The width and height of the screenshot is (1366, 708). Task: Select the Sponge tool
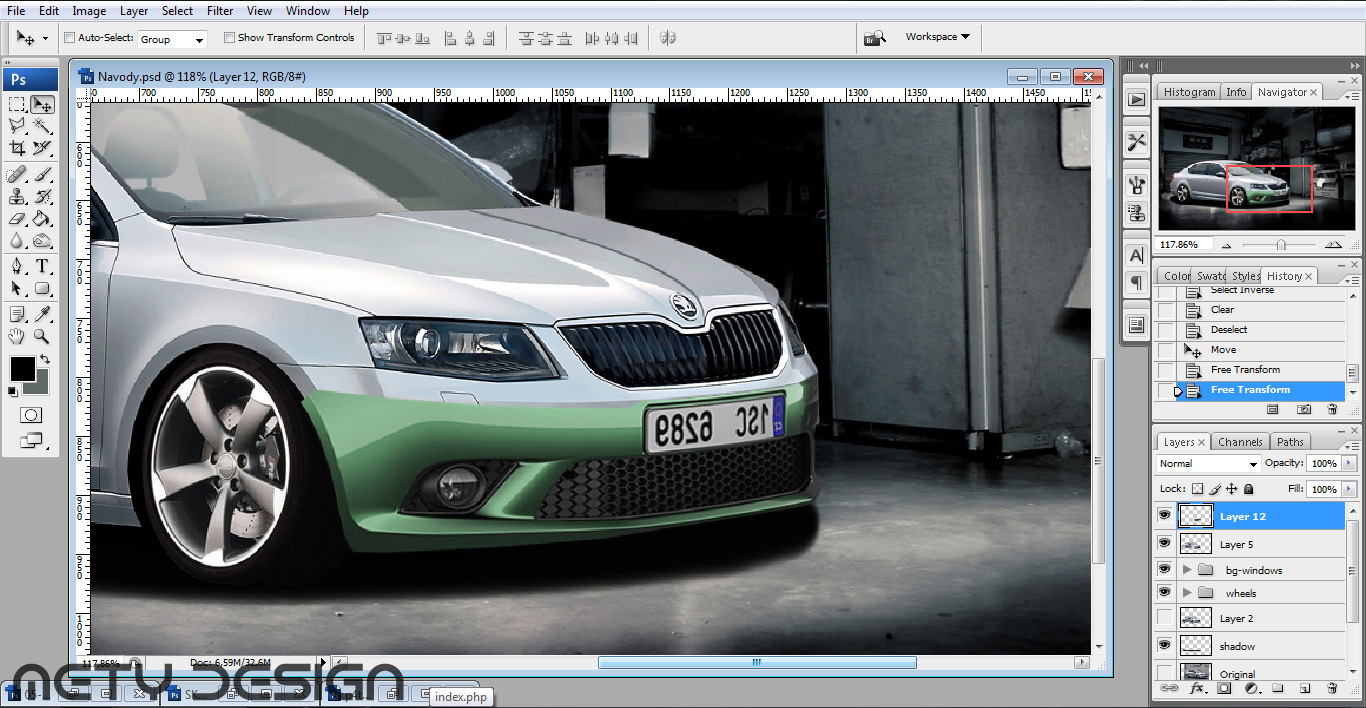(x=42, y=241)
